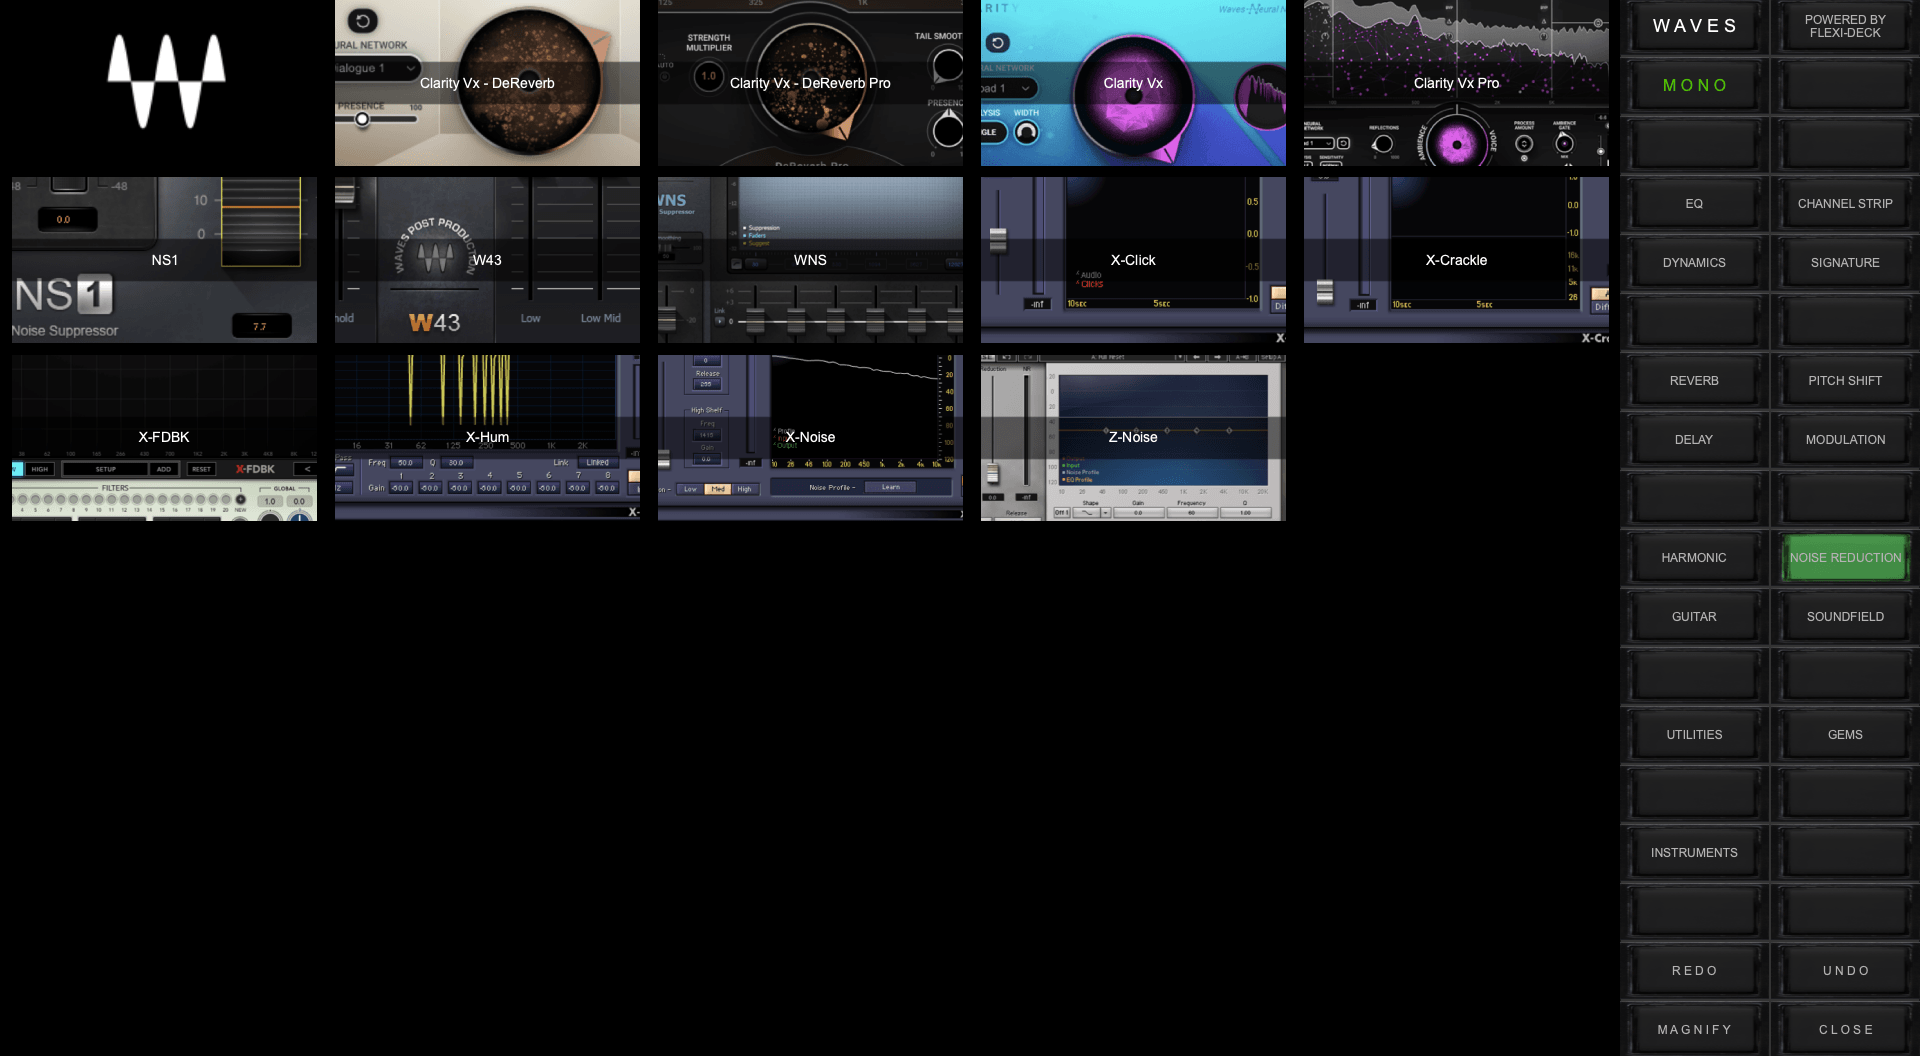Open the Reverb plugin category
The image size is (1920, 1056).
point(1694,381)
